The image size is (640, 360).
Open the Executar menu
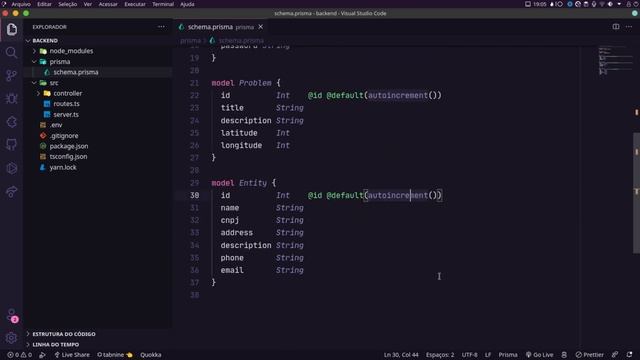[x=135, y=4]
